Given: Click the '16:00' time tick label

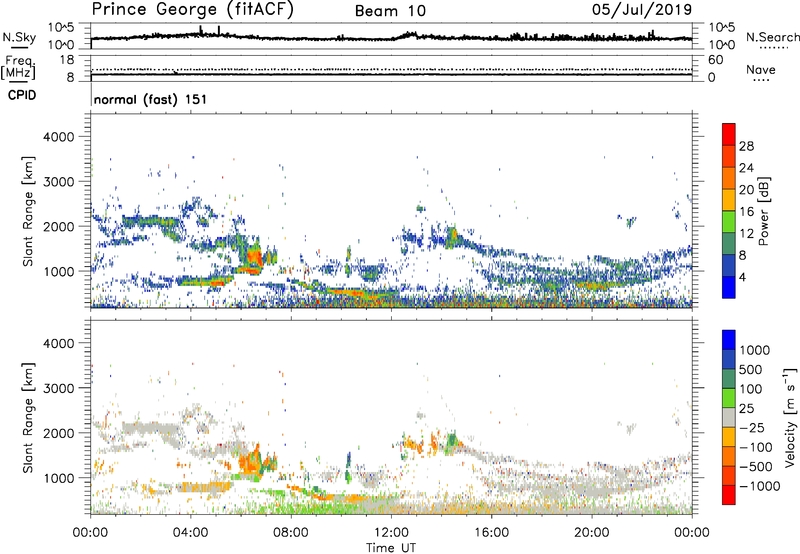Looking at the screenshot, I should [x=491, y=533].
